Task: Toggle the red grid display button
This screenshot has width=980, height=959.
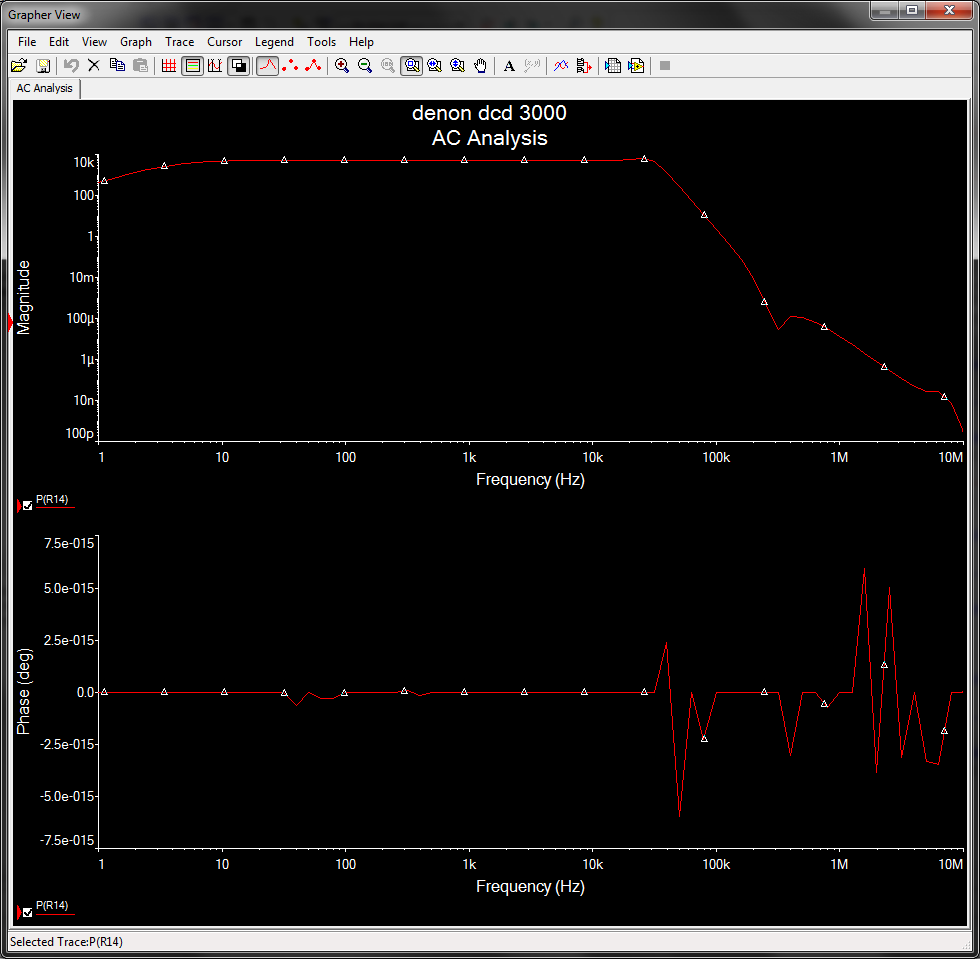Action: 169,66
